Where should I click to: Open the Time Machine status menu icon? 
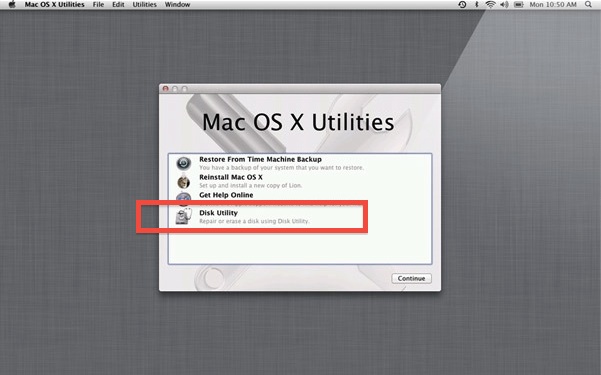(462, 5)
